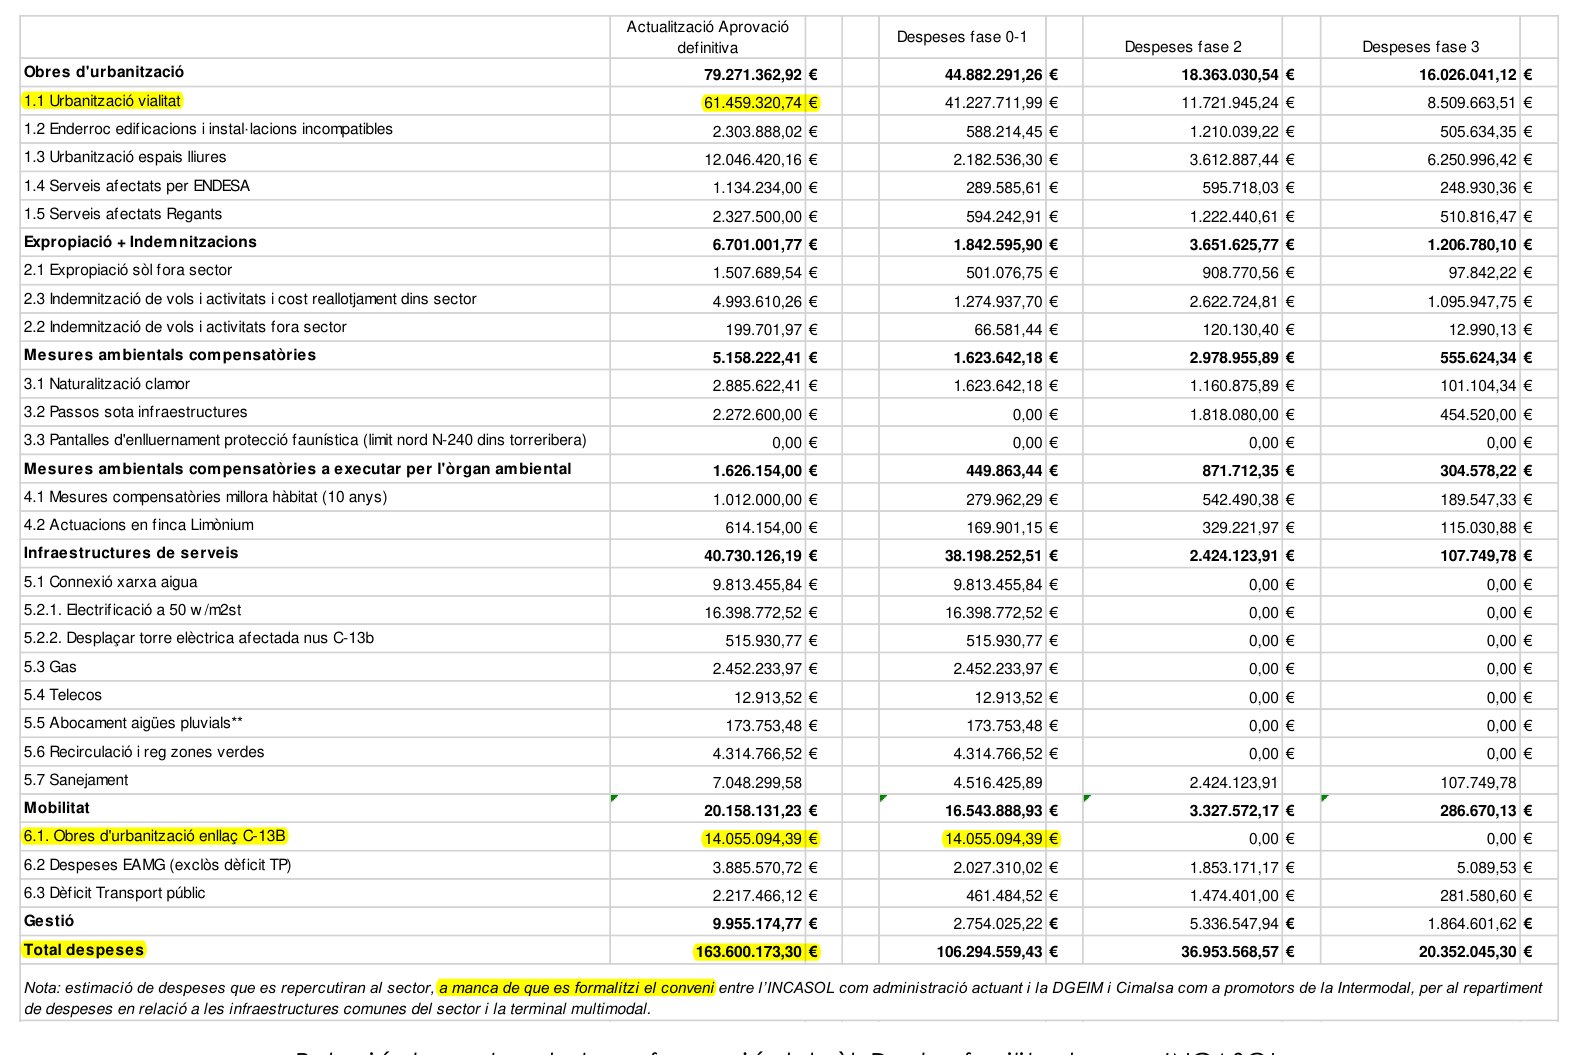Select '5.6 Recirculació i reg zones verdes'
This screenshot has height=1055, width=1583.
144,752
